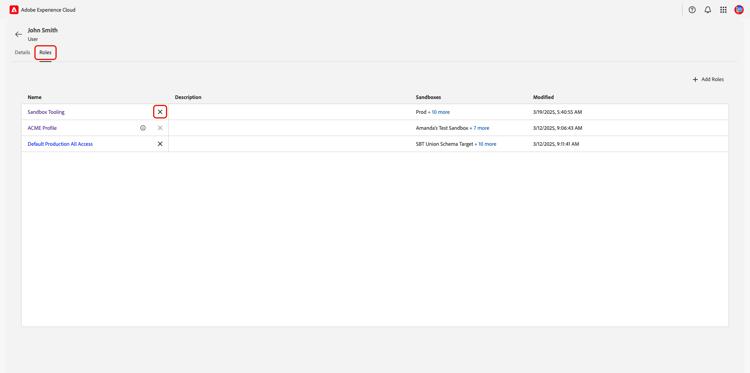Screen dimensions: 750x373
Task: Click the Prod sandbox text
Action: pos(421,112)
